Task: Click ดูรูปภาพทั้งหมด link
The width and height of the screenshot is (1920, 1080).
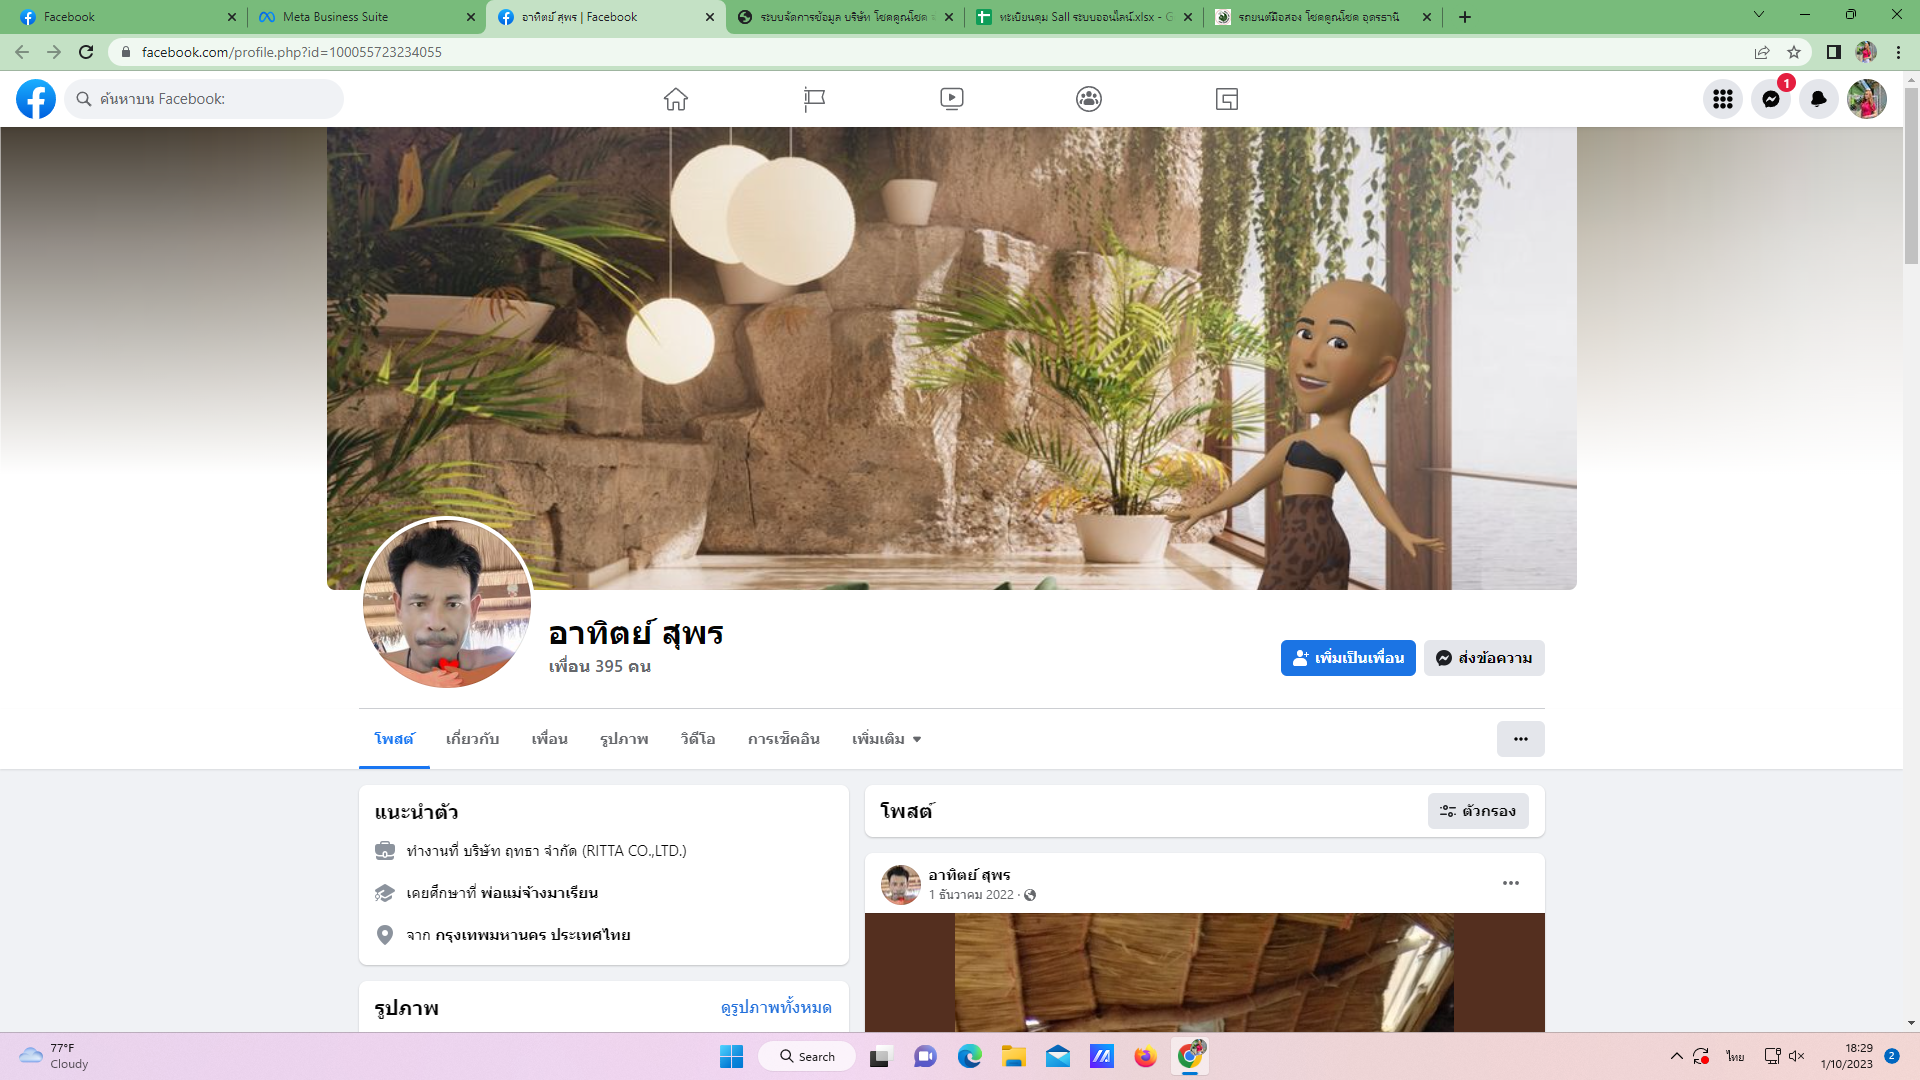Action: [776, 1007]
